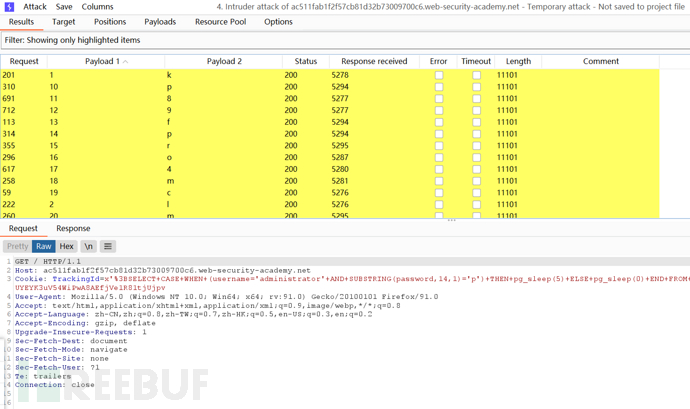Sort by the Length column header
Screen dimensions: 690x409
coord(518,61)
